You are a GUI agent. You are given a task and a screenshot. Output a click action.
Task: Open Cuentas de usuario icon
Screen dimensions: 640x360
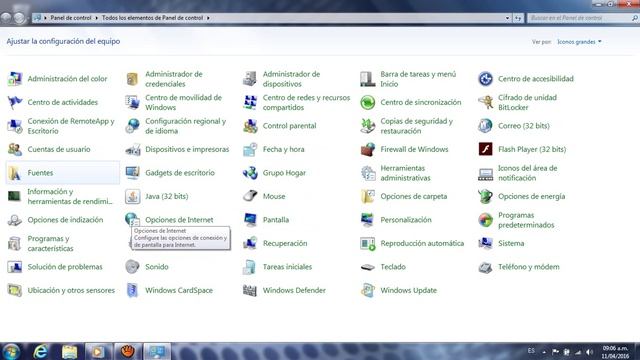(x=15, y=149)
